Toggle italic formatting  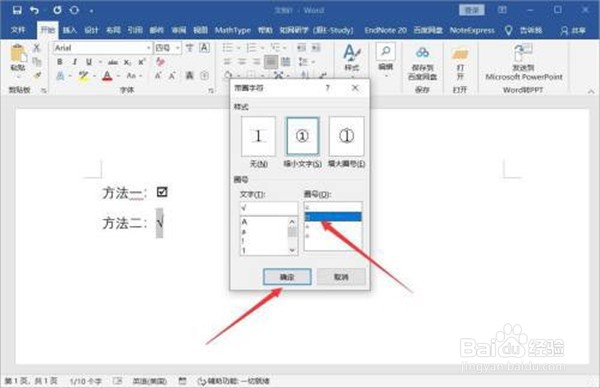click(x=75, y=62)
